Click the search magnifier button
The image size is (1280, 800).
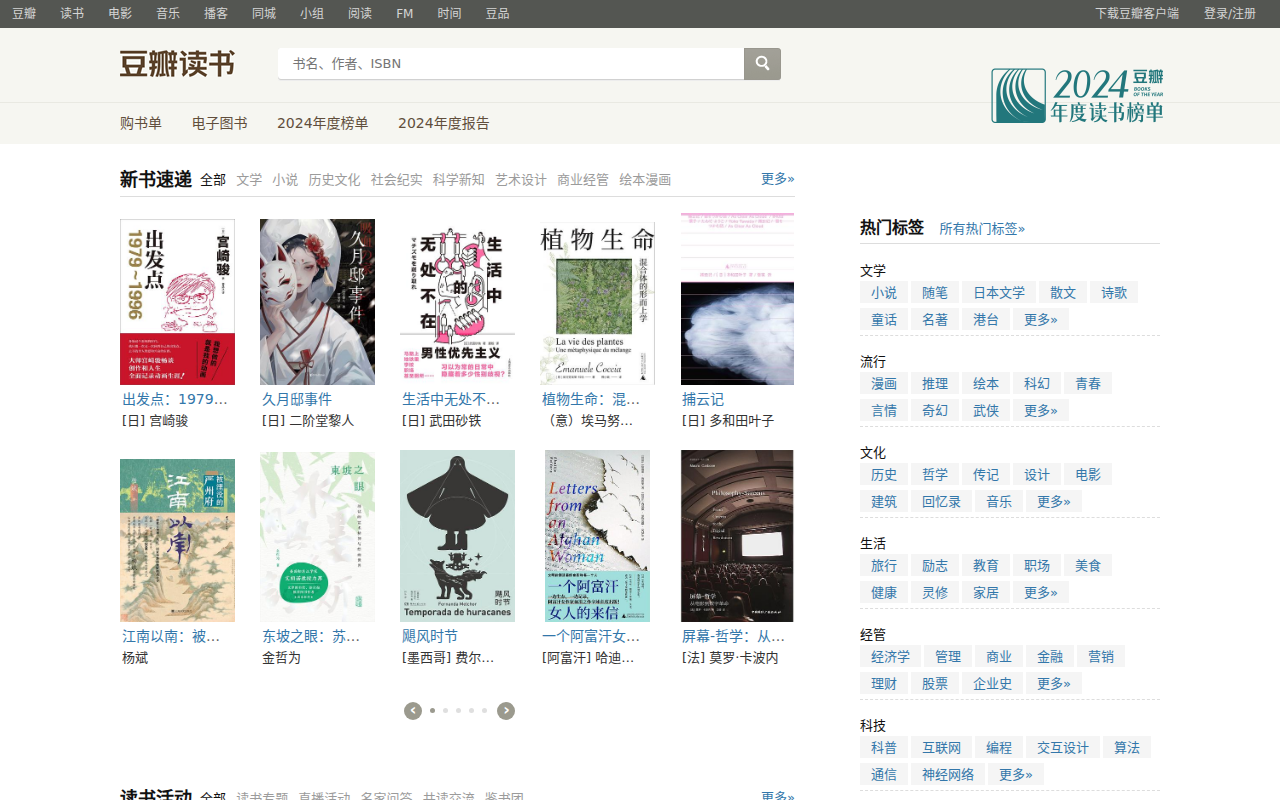pyautogui.click(x=762, y=63)
